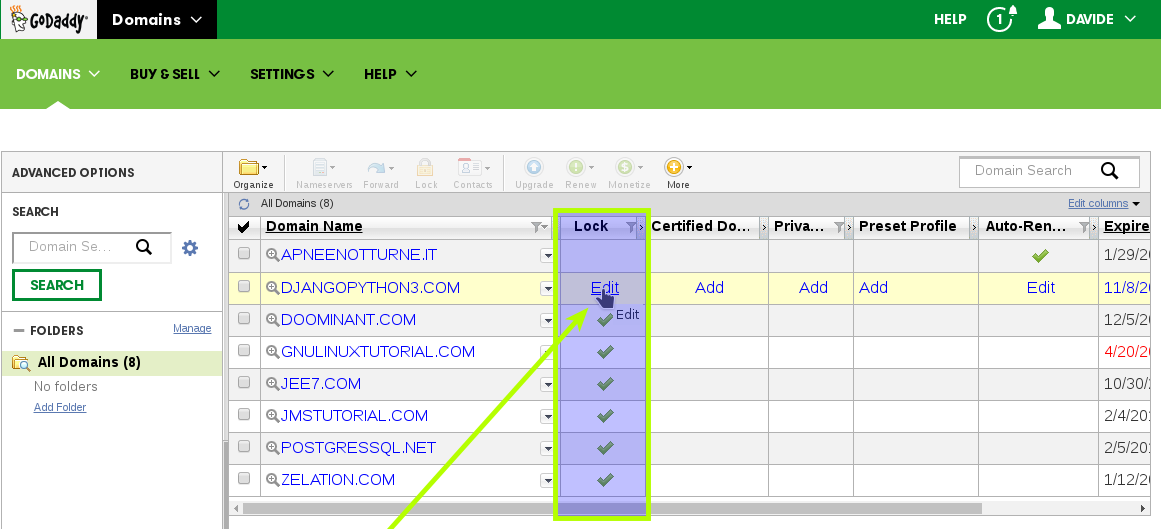Click the Nameservers toolbar icon
1161x529 pixels.
(x=324, y=173)
